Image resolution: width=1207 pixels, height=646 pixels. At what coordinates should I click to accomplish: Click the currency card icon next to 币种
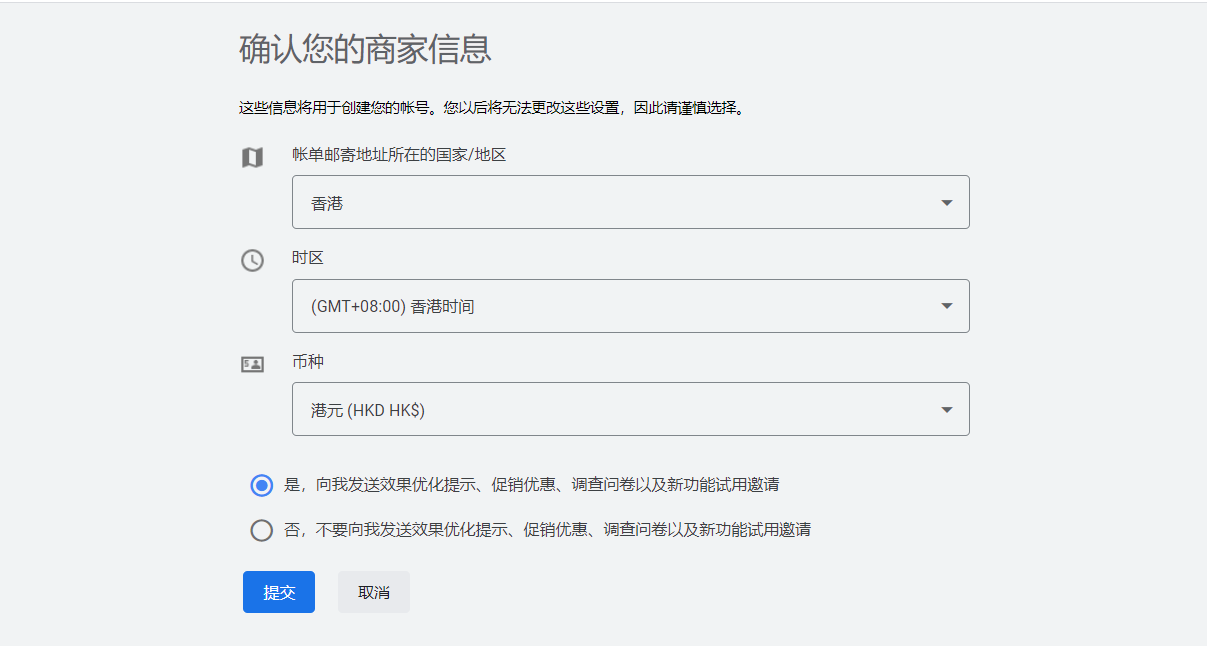252,365
